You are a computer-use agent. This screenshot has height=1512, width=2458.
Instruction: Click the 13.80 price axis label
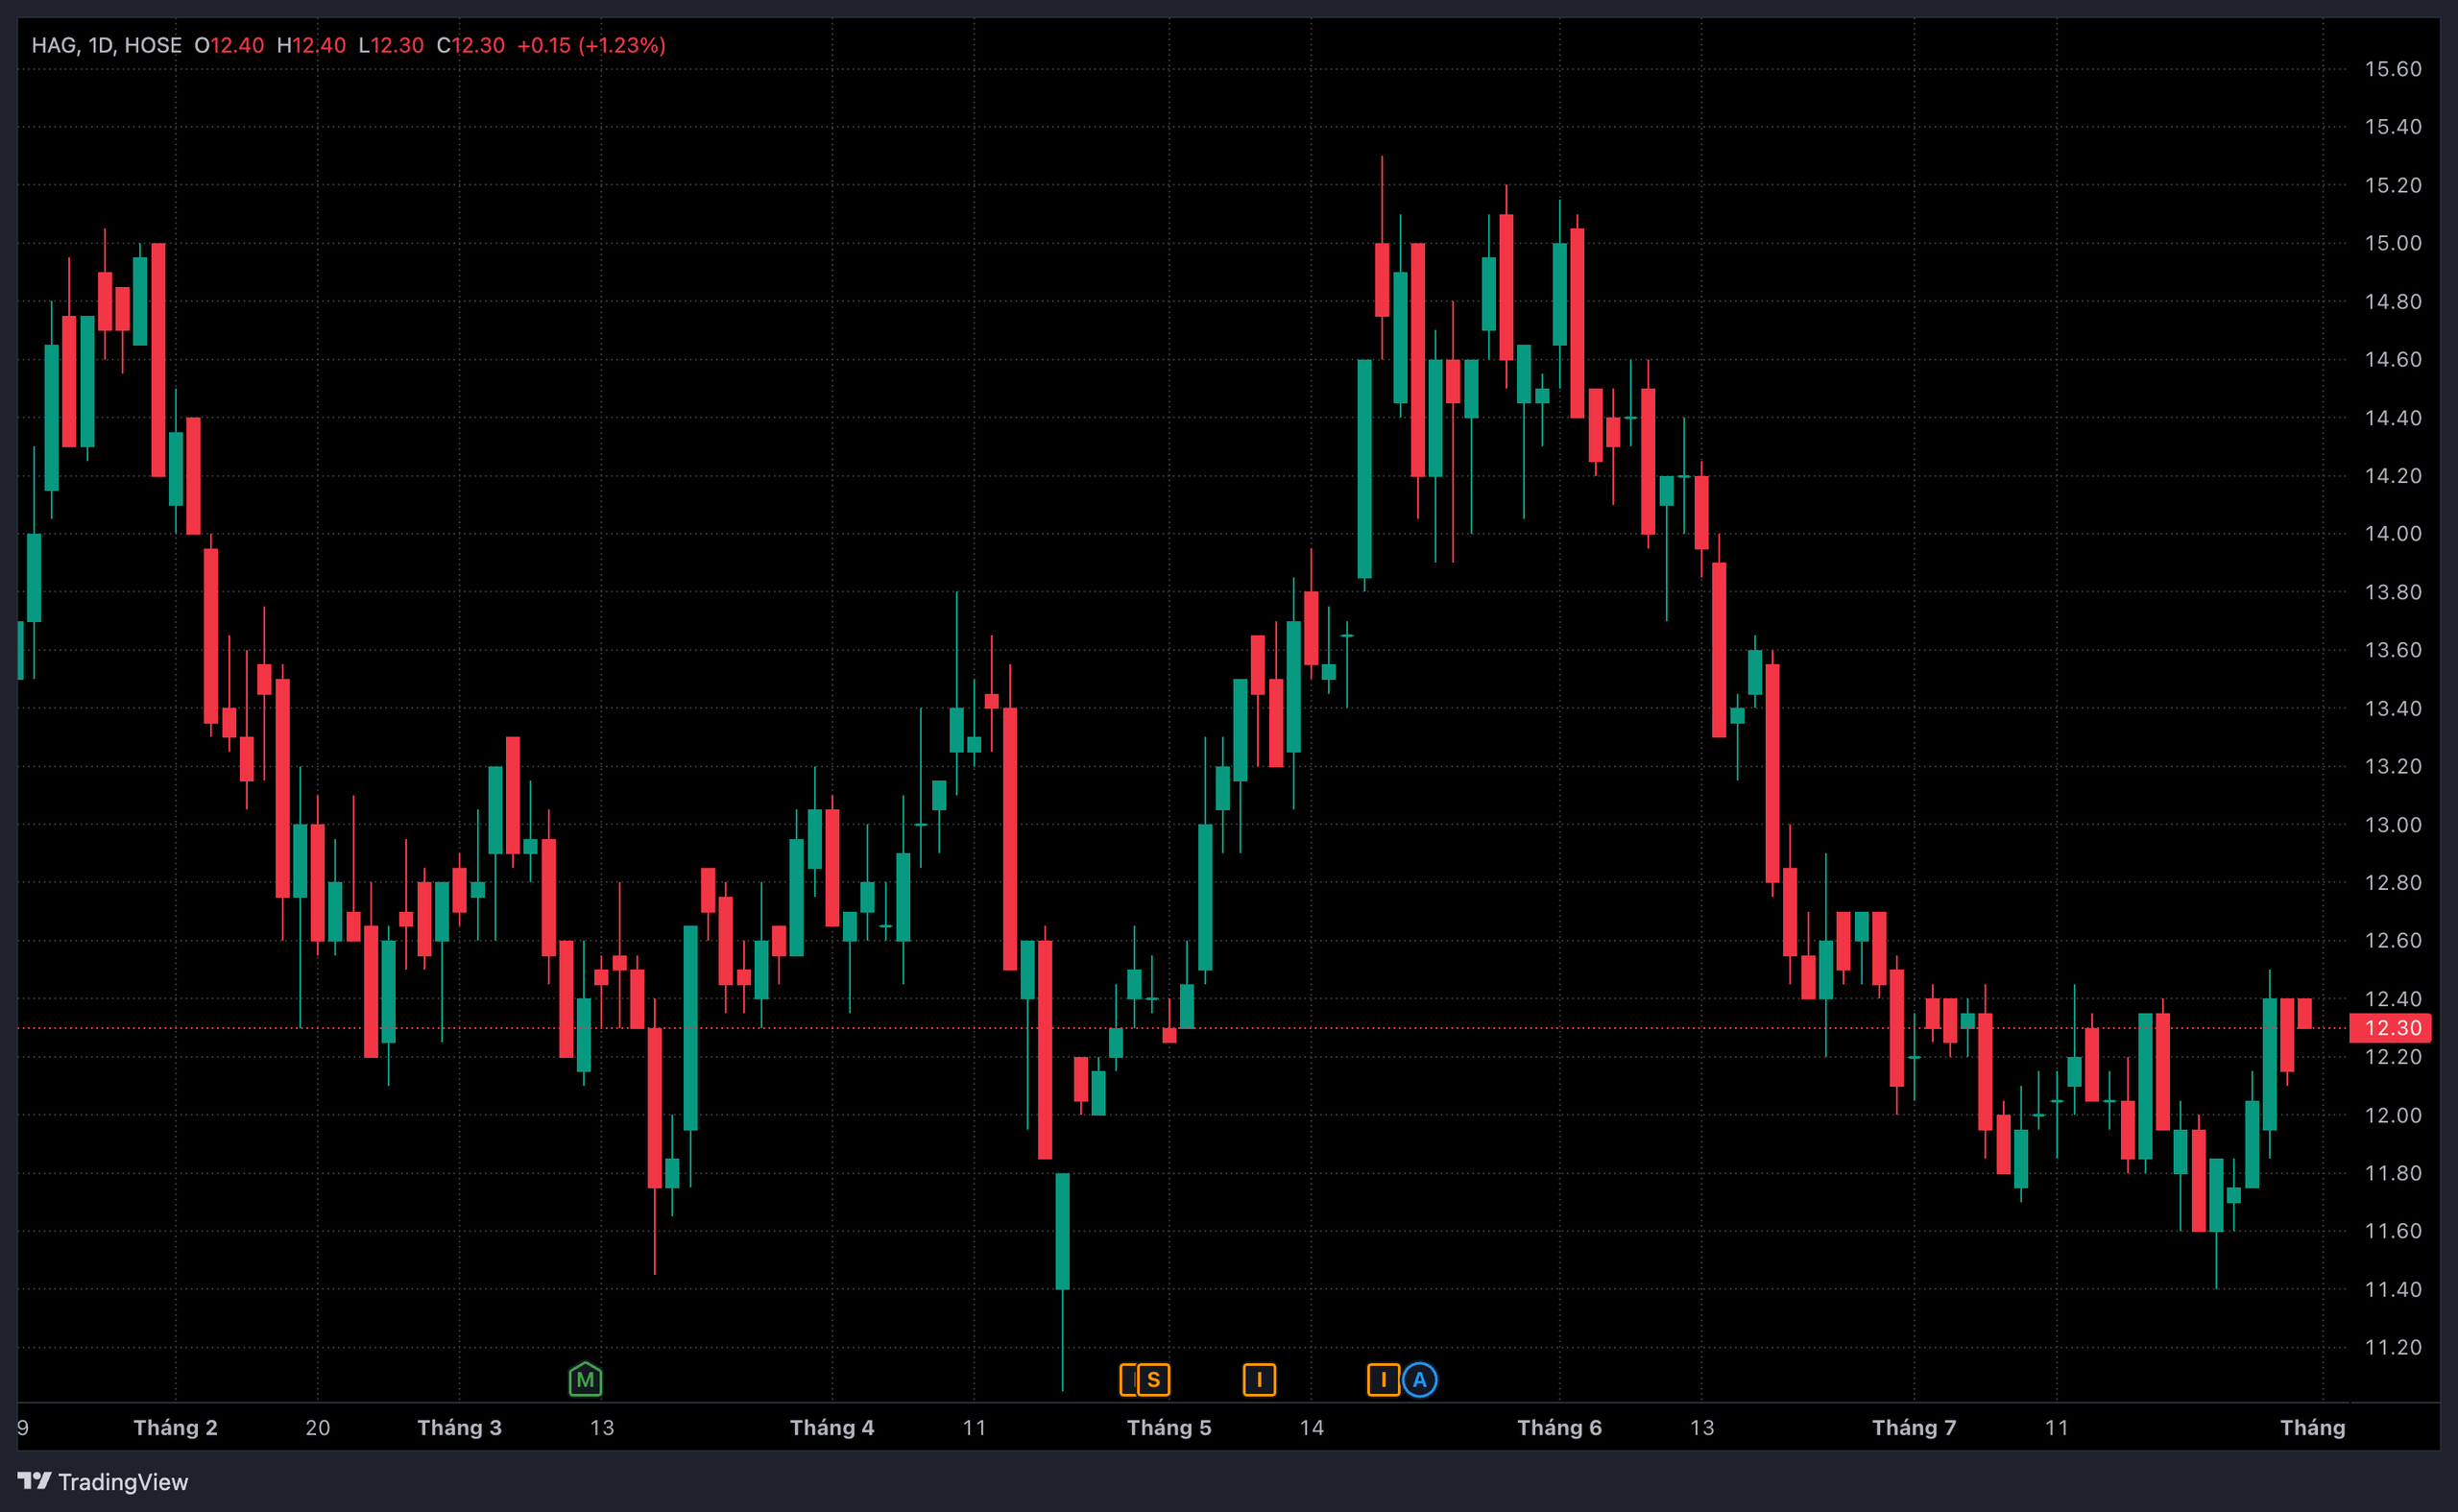tap(2392, 592)
